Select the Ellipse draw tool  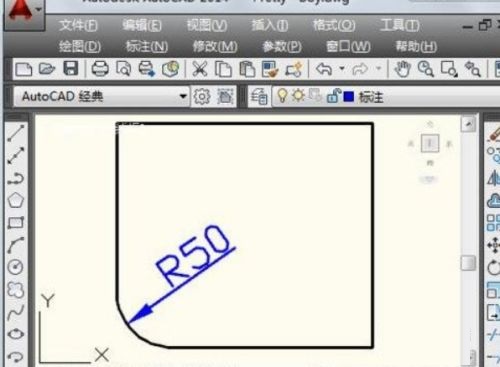coord(16,334)
